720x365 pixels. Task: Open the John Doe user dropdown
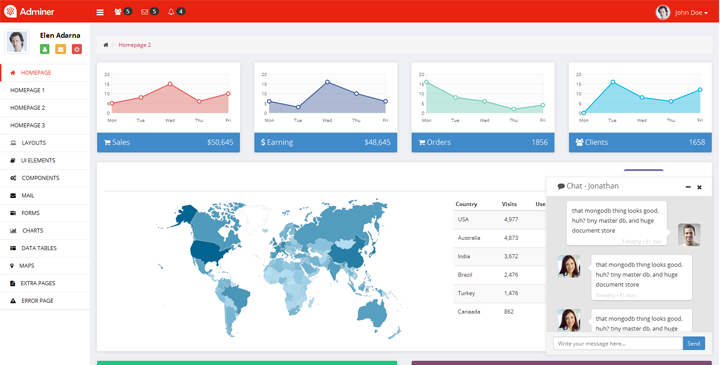(x=691, y=13)
